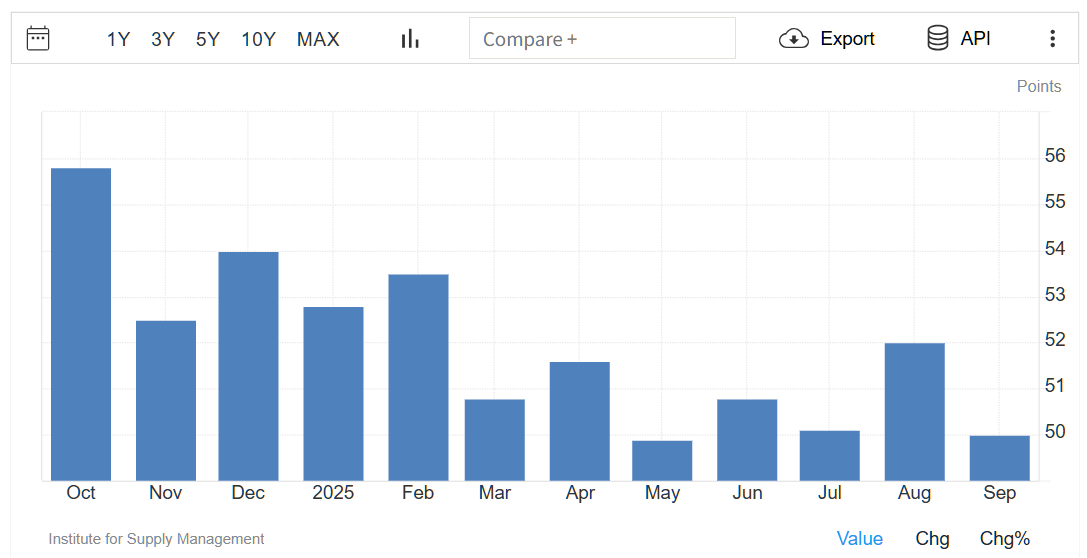Click the database API icon

click(938, 39)
